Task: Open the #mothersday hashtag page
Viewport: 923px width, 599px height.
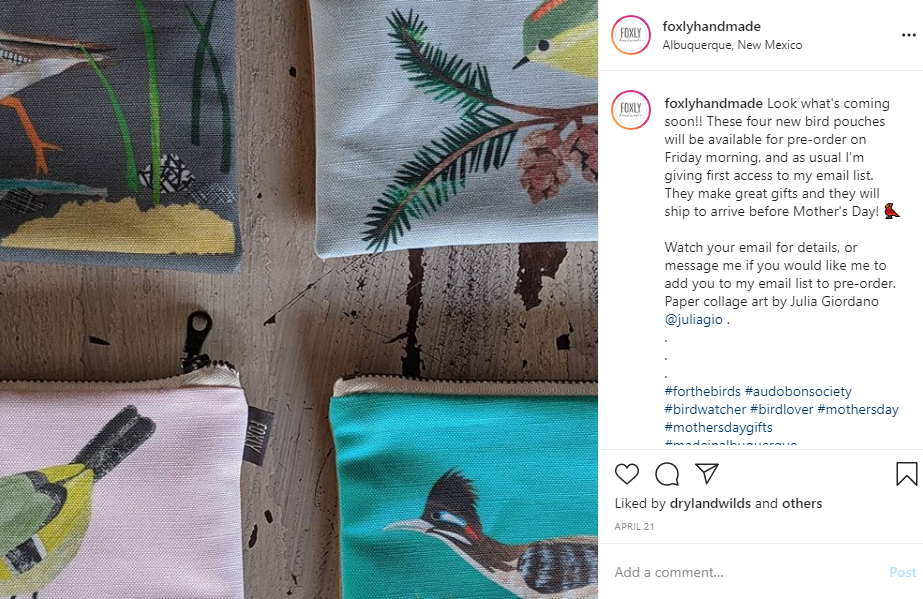Action: point(859,409)
